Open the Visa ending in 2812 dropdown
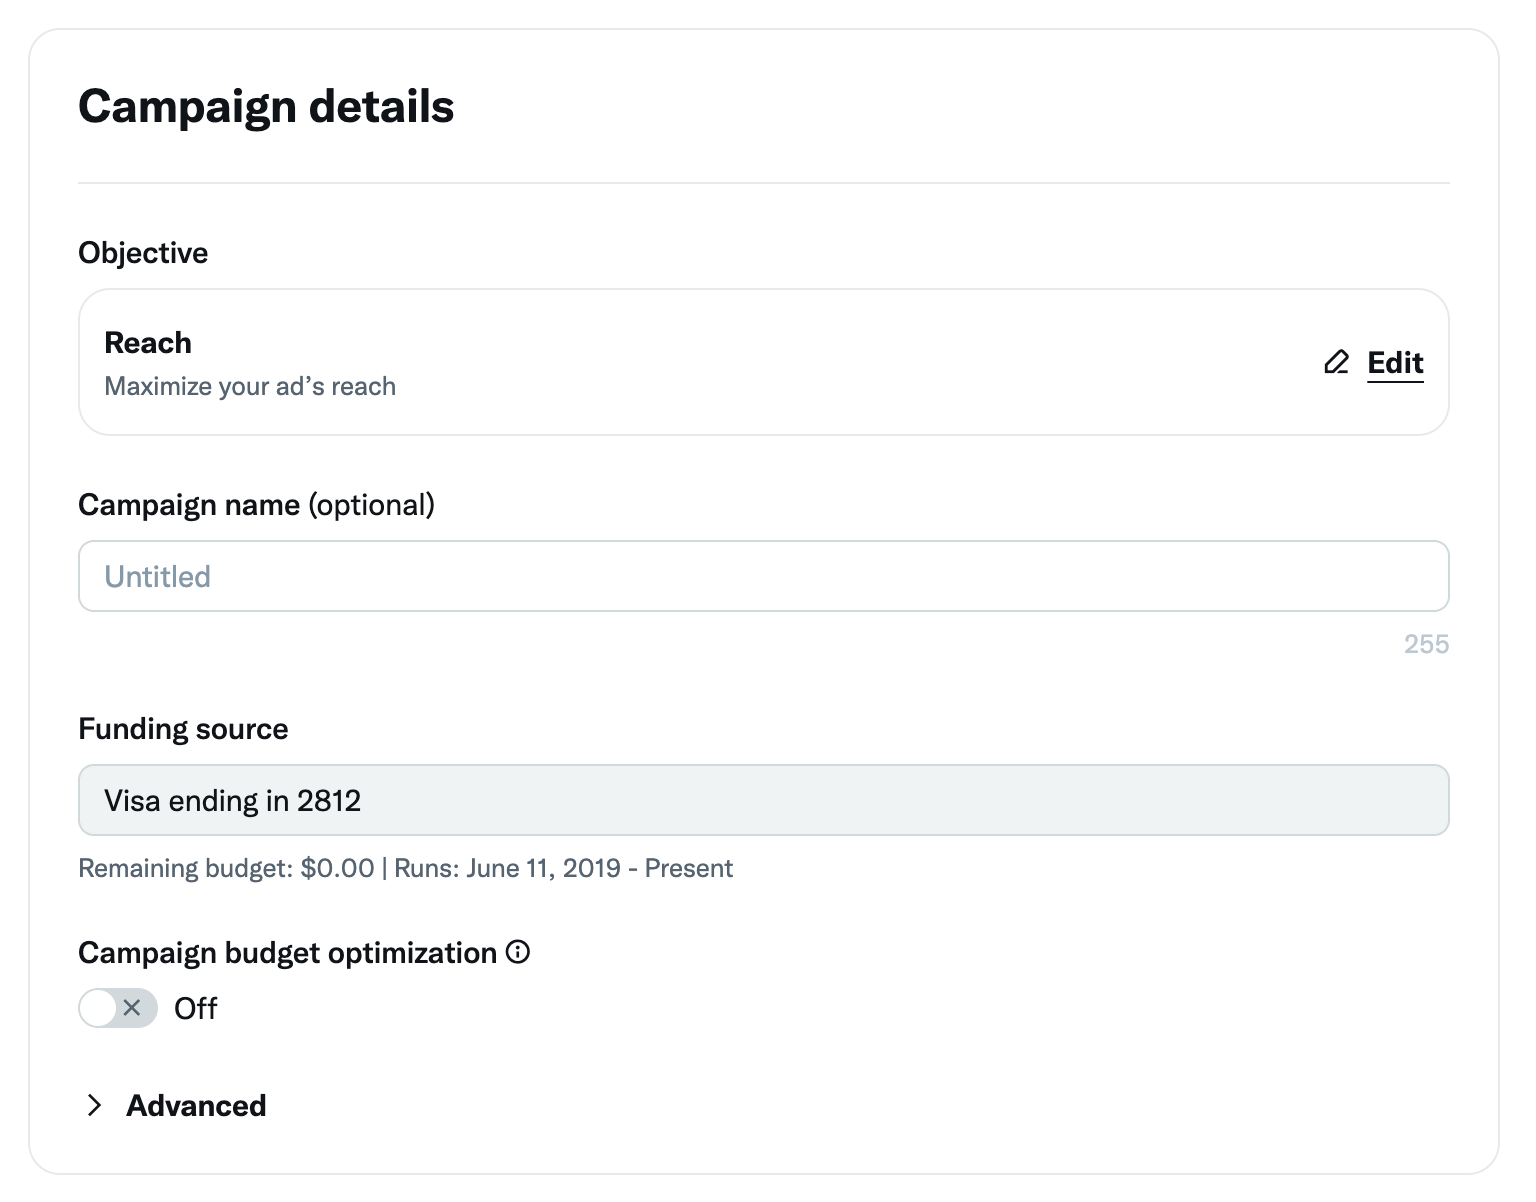 (x=763, y=800)
